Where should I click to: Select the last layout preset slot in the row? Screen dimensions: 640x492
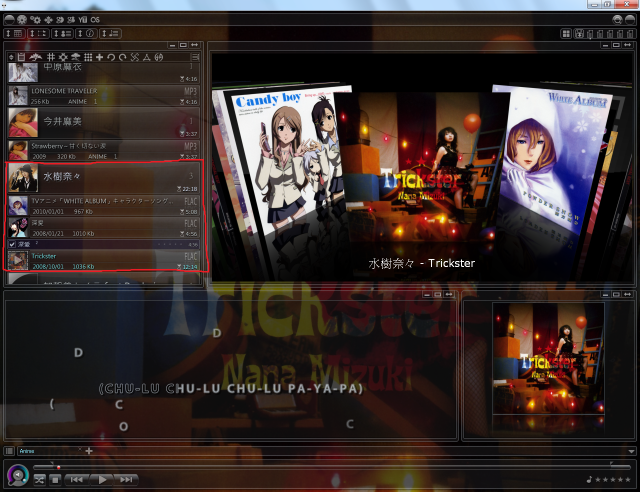coord(631,34)
